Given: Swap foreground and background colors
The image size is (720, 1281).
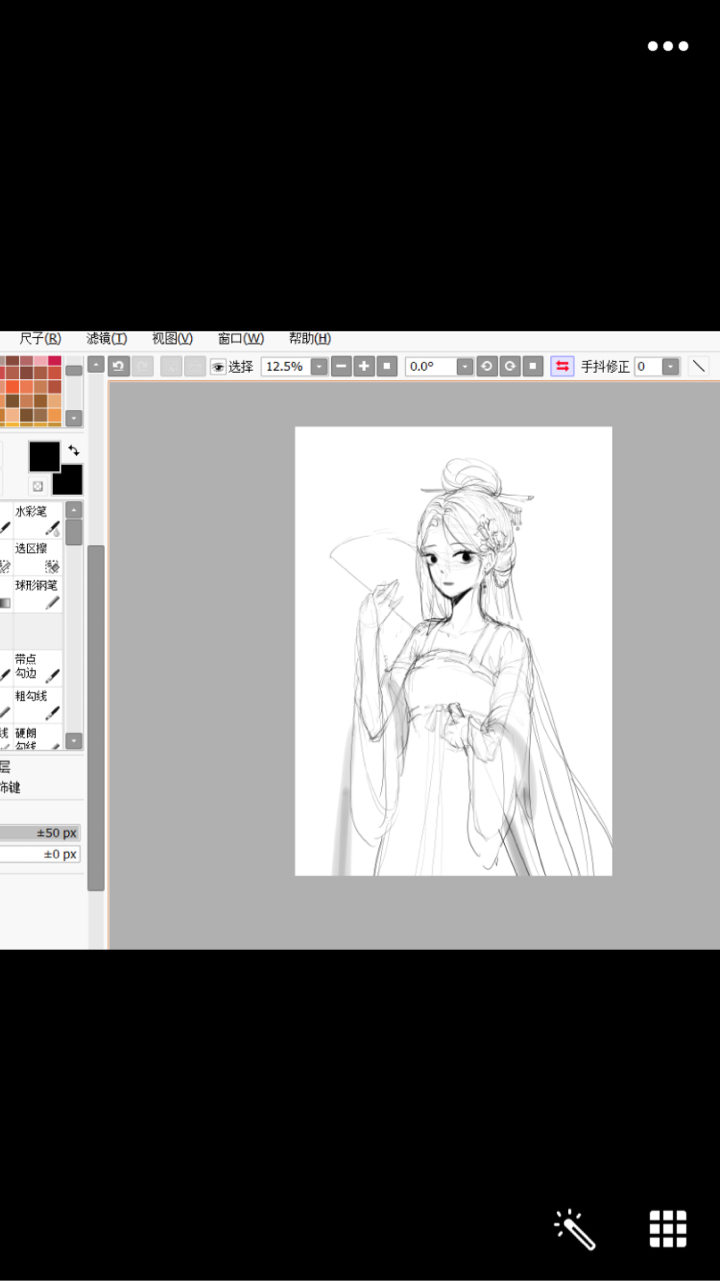Looking at the screenshot, I should point(73,451).
